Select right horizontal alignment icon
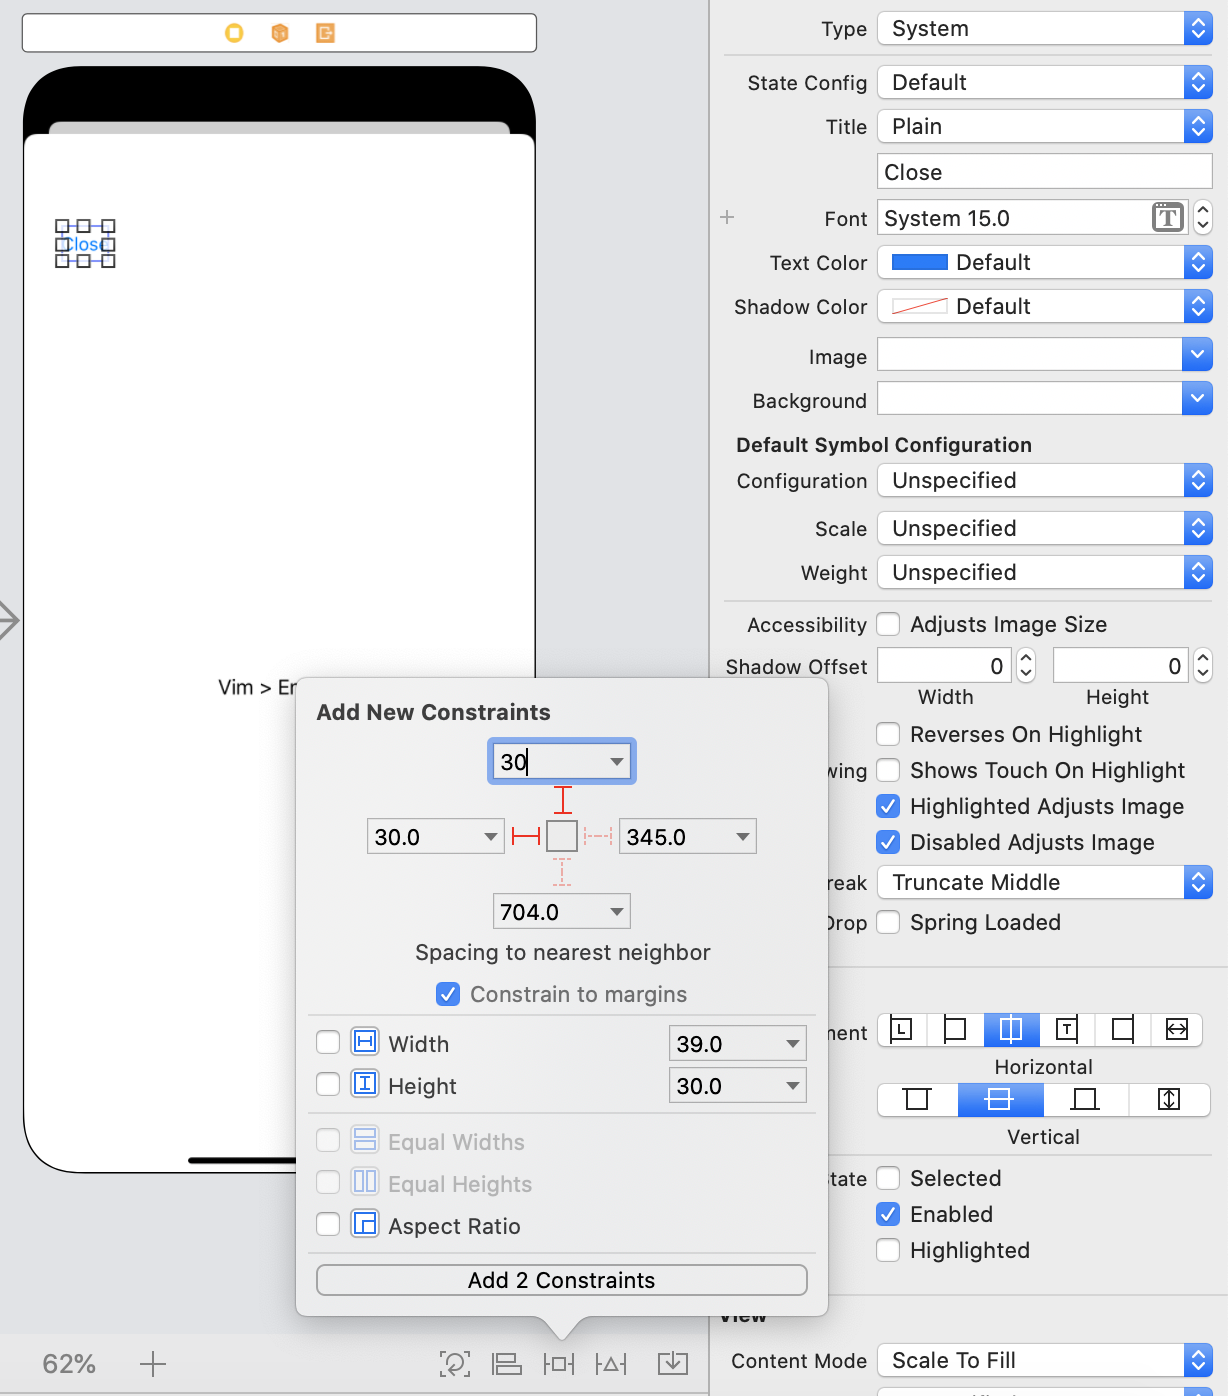 click(x=1123, y=1029)
